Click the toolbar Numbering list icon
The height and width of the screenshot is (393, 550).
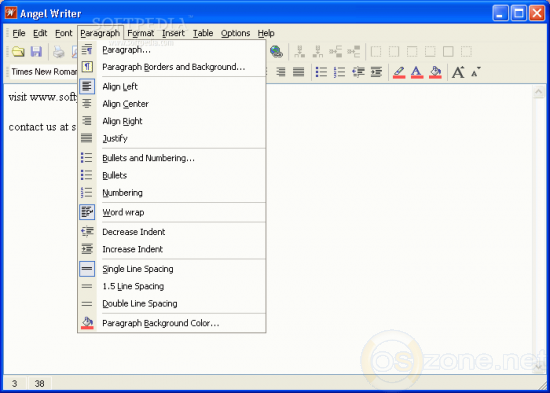339,72
